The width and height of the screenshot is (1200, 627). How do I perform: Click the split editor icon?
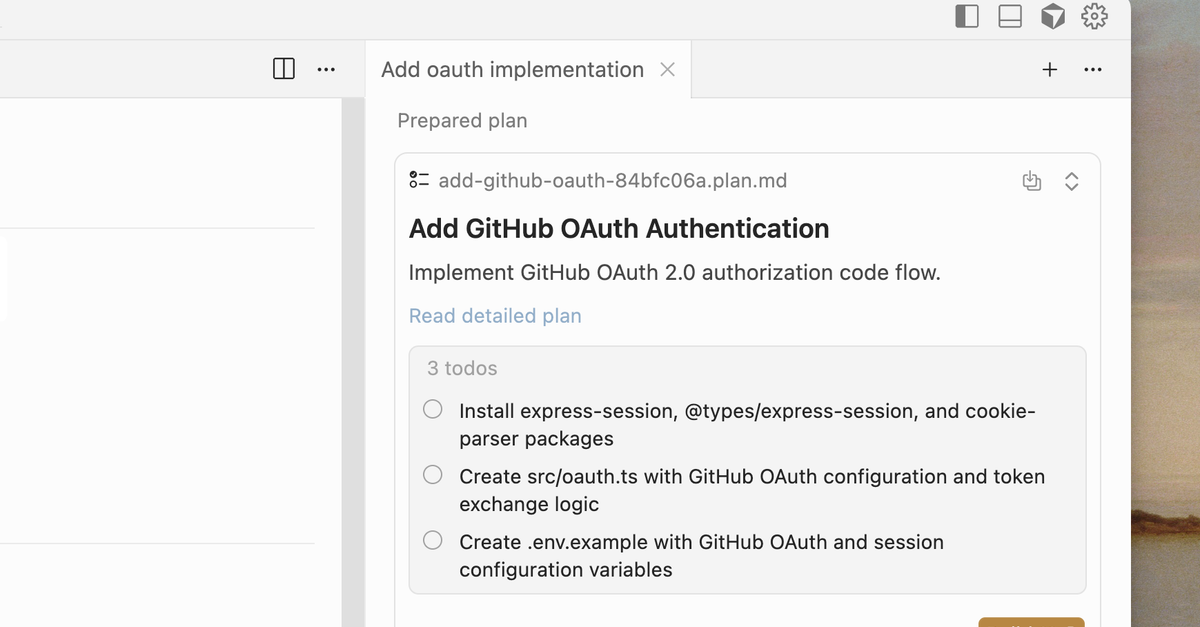point(284,69)
